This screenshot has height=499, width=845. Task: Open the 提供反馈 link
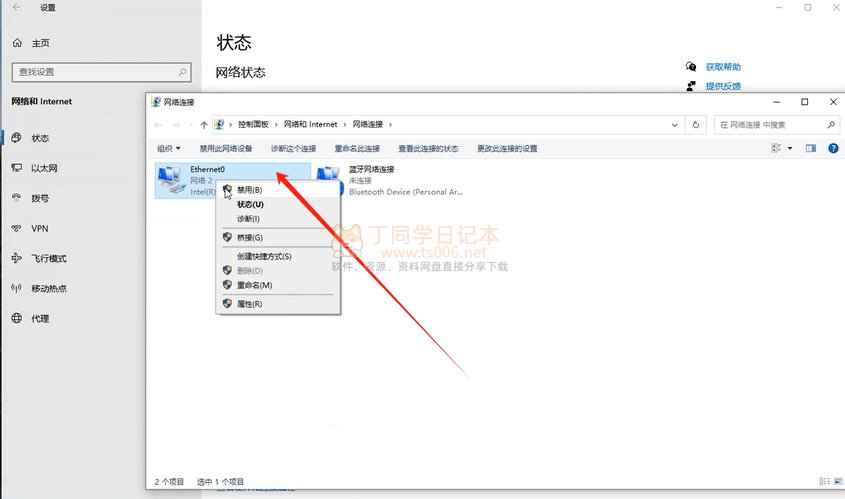click(x=723, y=86)
